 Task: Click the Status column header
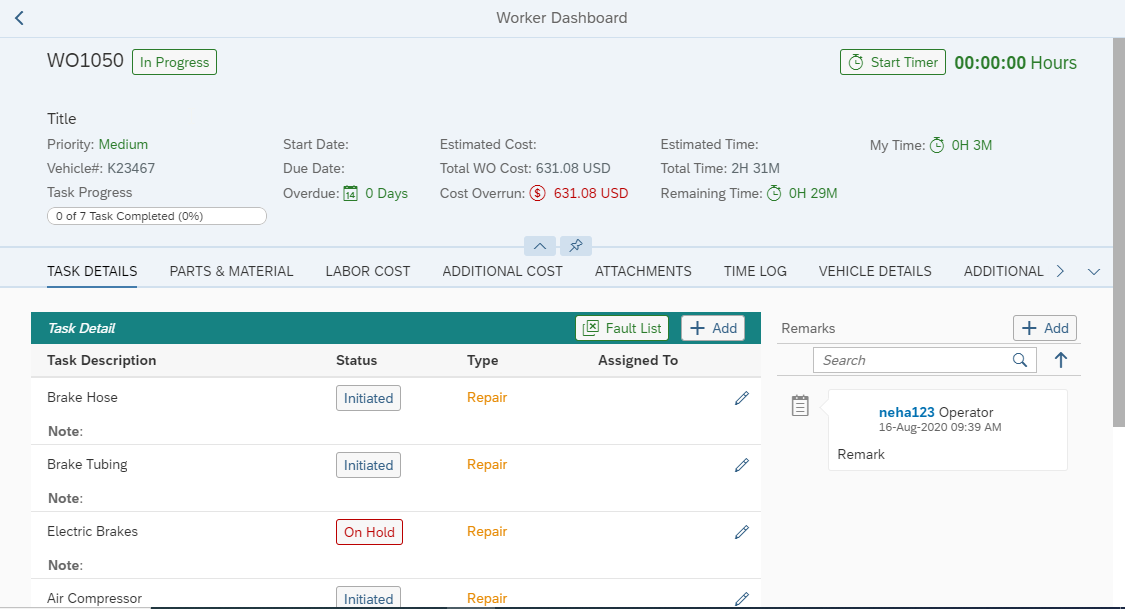(356, 360)
